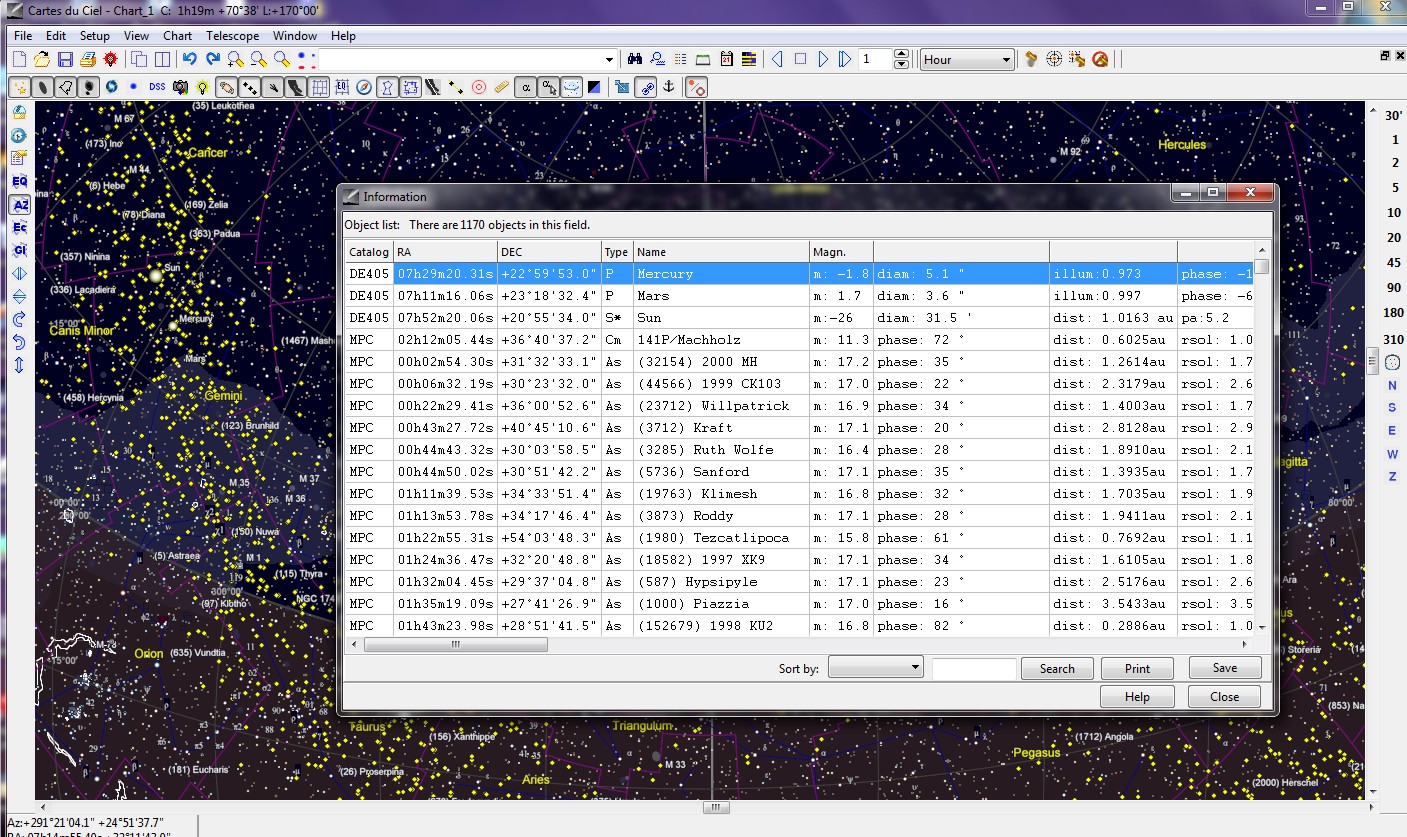
Task: Set field of view to 45 degrees
Action: [x=1393, y=263]
